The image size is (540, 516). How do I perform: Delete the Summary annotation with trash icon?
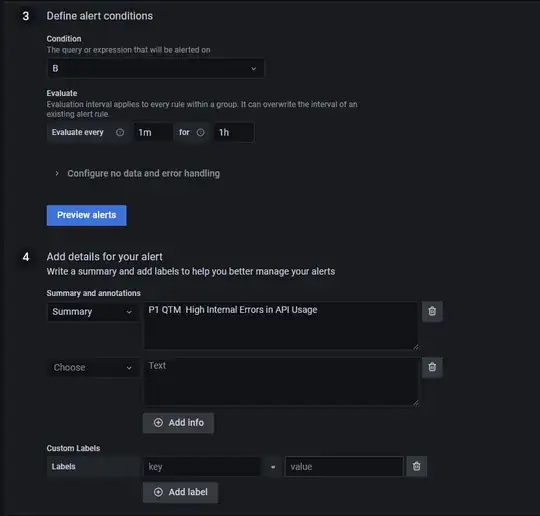tap(432, 311)
